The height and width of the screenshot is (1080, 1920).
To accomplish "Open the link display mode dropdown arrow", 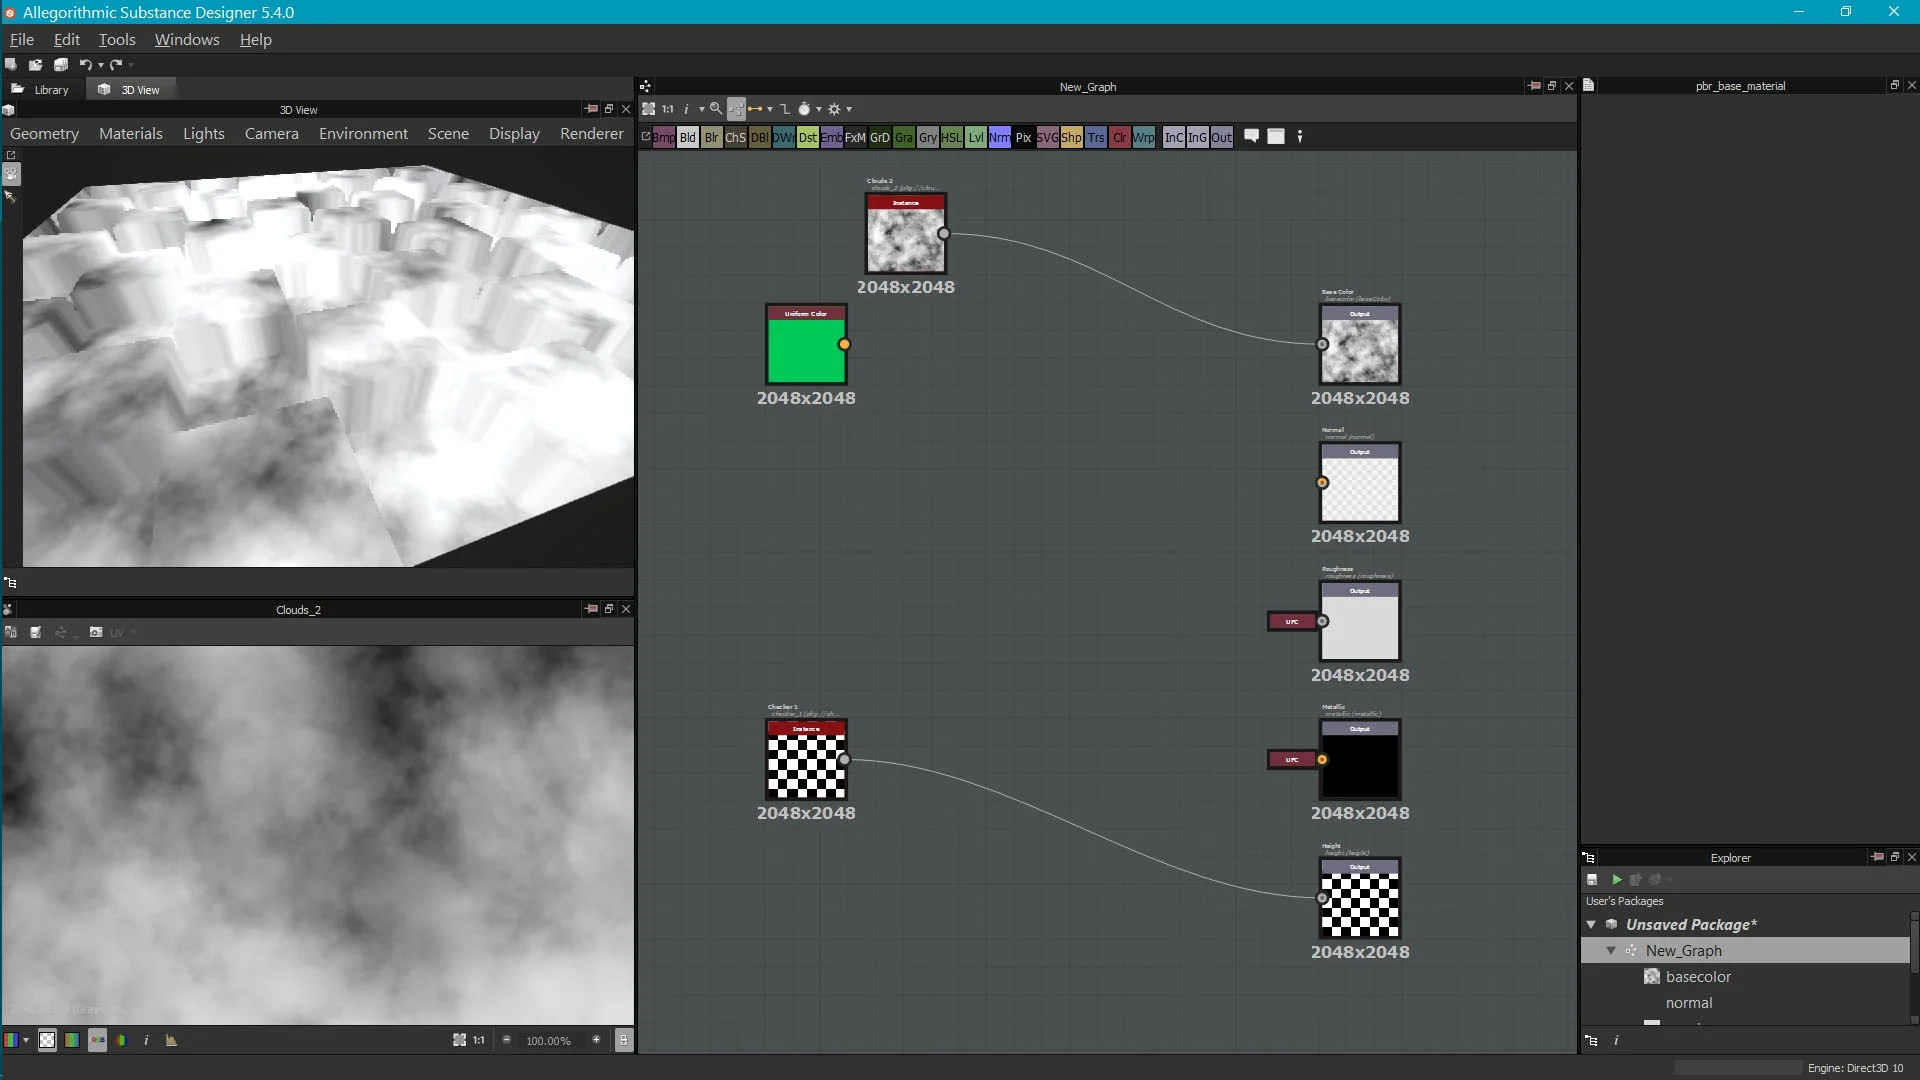I will pyautogui.click(x=770, y=109).
